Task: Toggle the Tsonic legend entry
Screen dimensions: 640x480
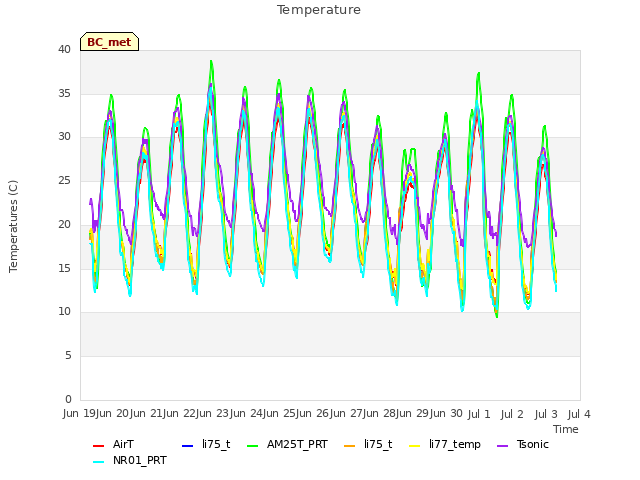Action: click(523, 444)
